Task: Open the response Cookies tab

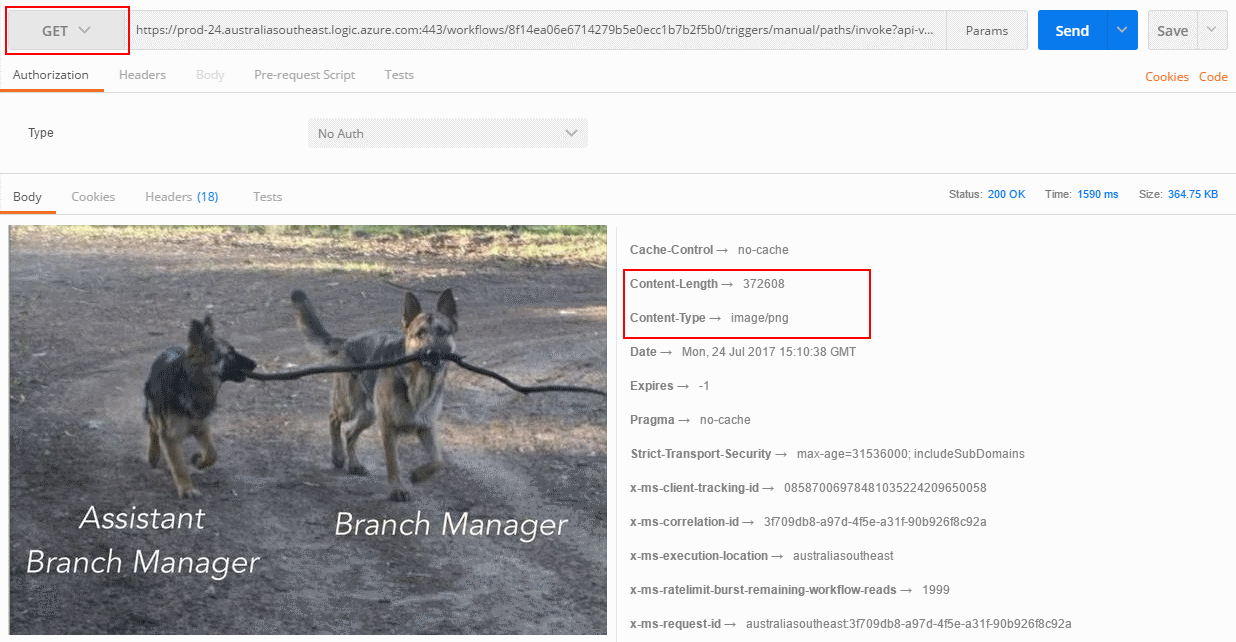Action: 93,197
